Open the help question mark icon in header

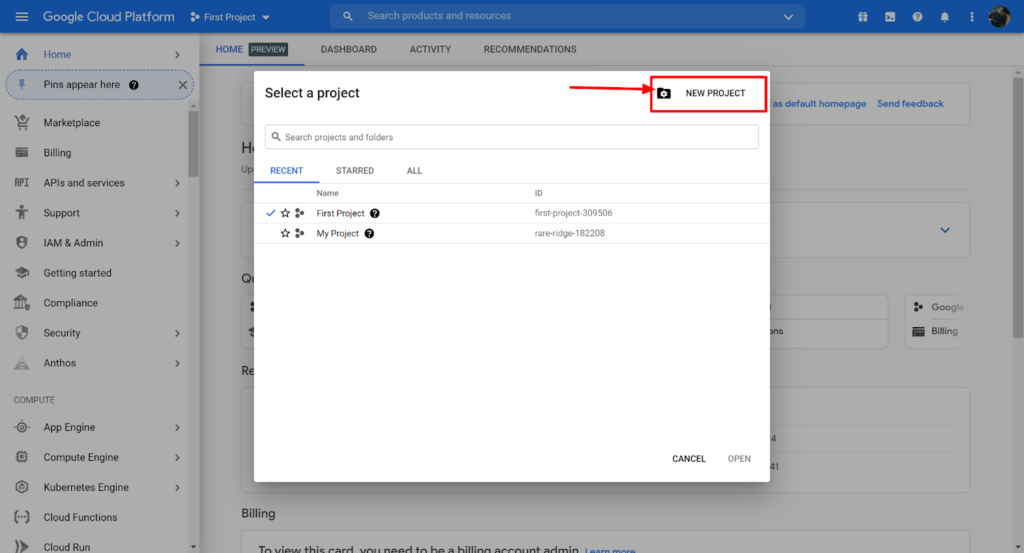pyautogui.click(x=918, y=17)
